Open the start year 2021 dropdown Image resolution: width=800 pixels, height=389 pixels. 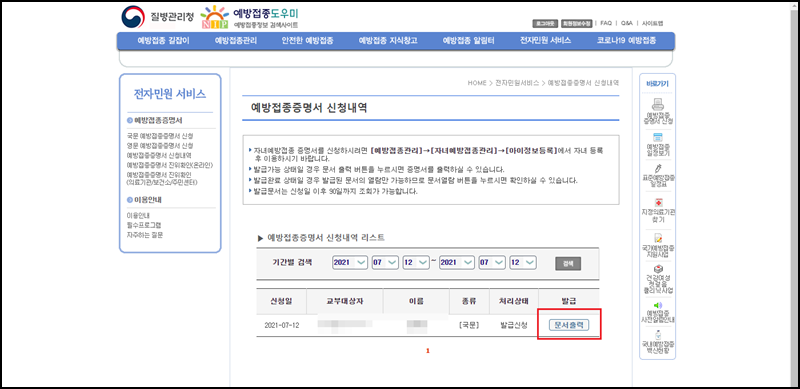click(x=349, y=262)
